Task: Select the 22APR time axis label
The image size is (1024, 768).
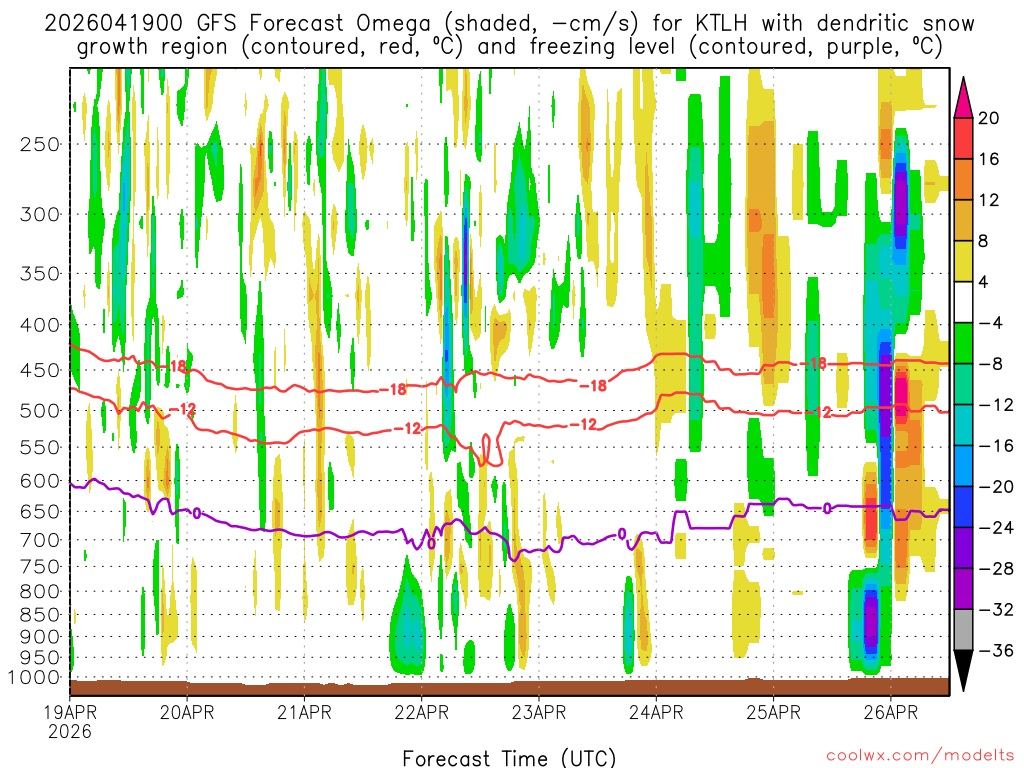Action: [x=421, y=712]
